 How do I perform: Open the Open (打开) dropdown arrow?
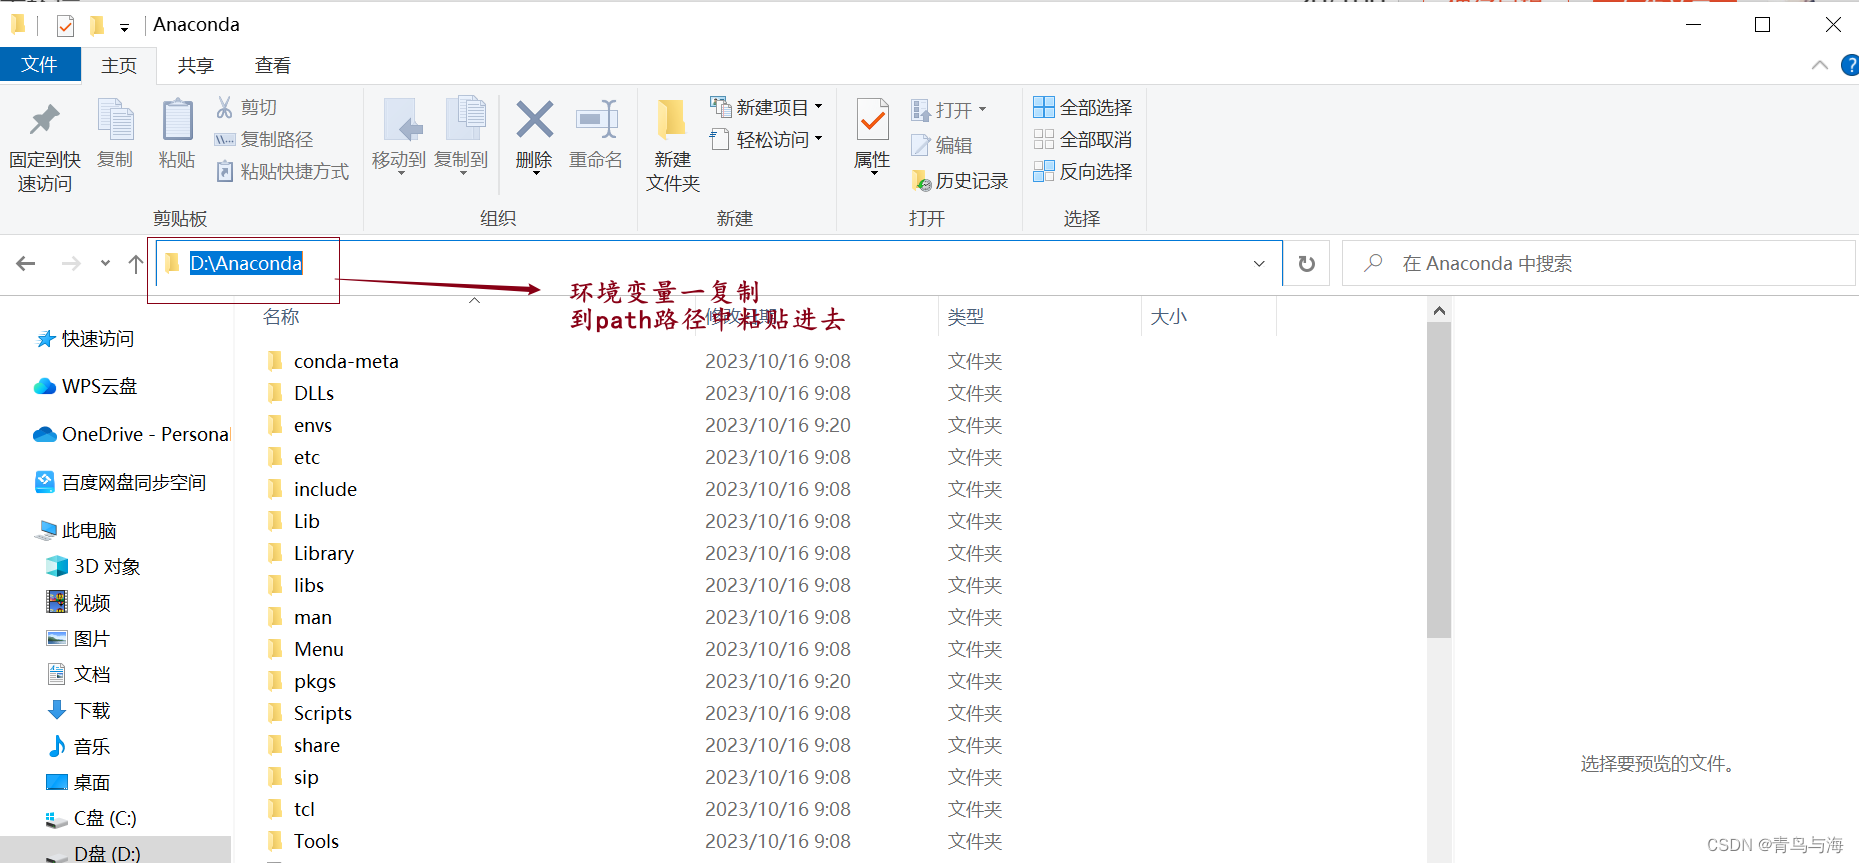982,109
